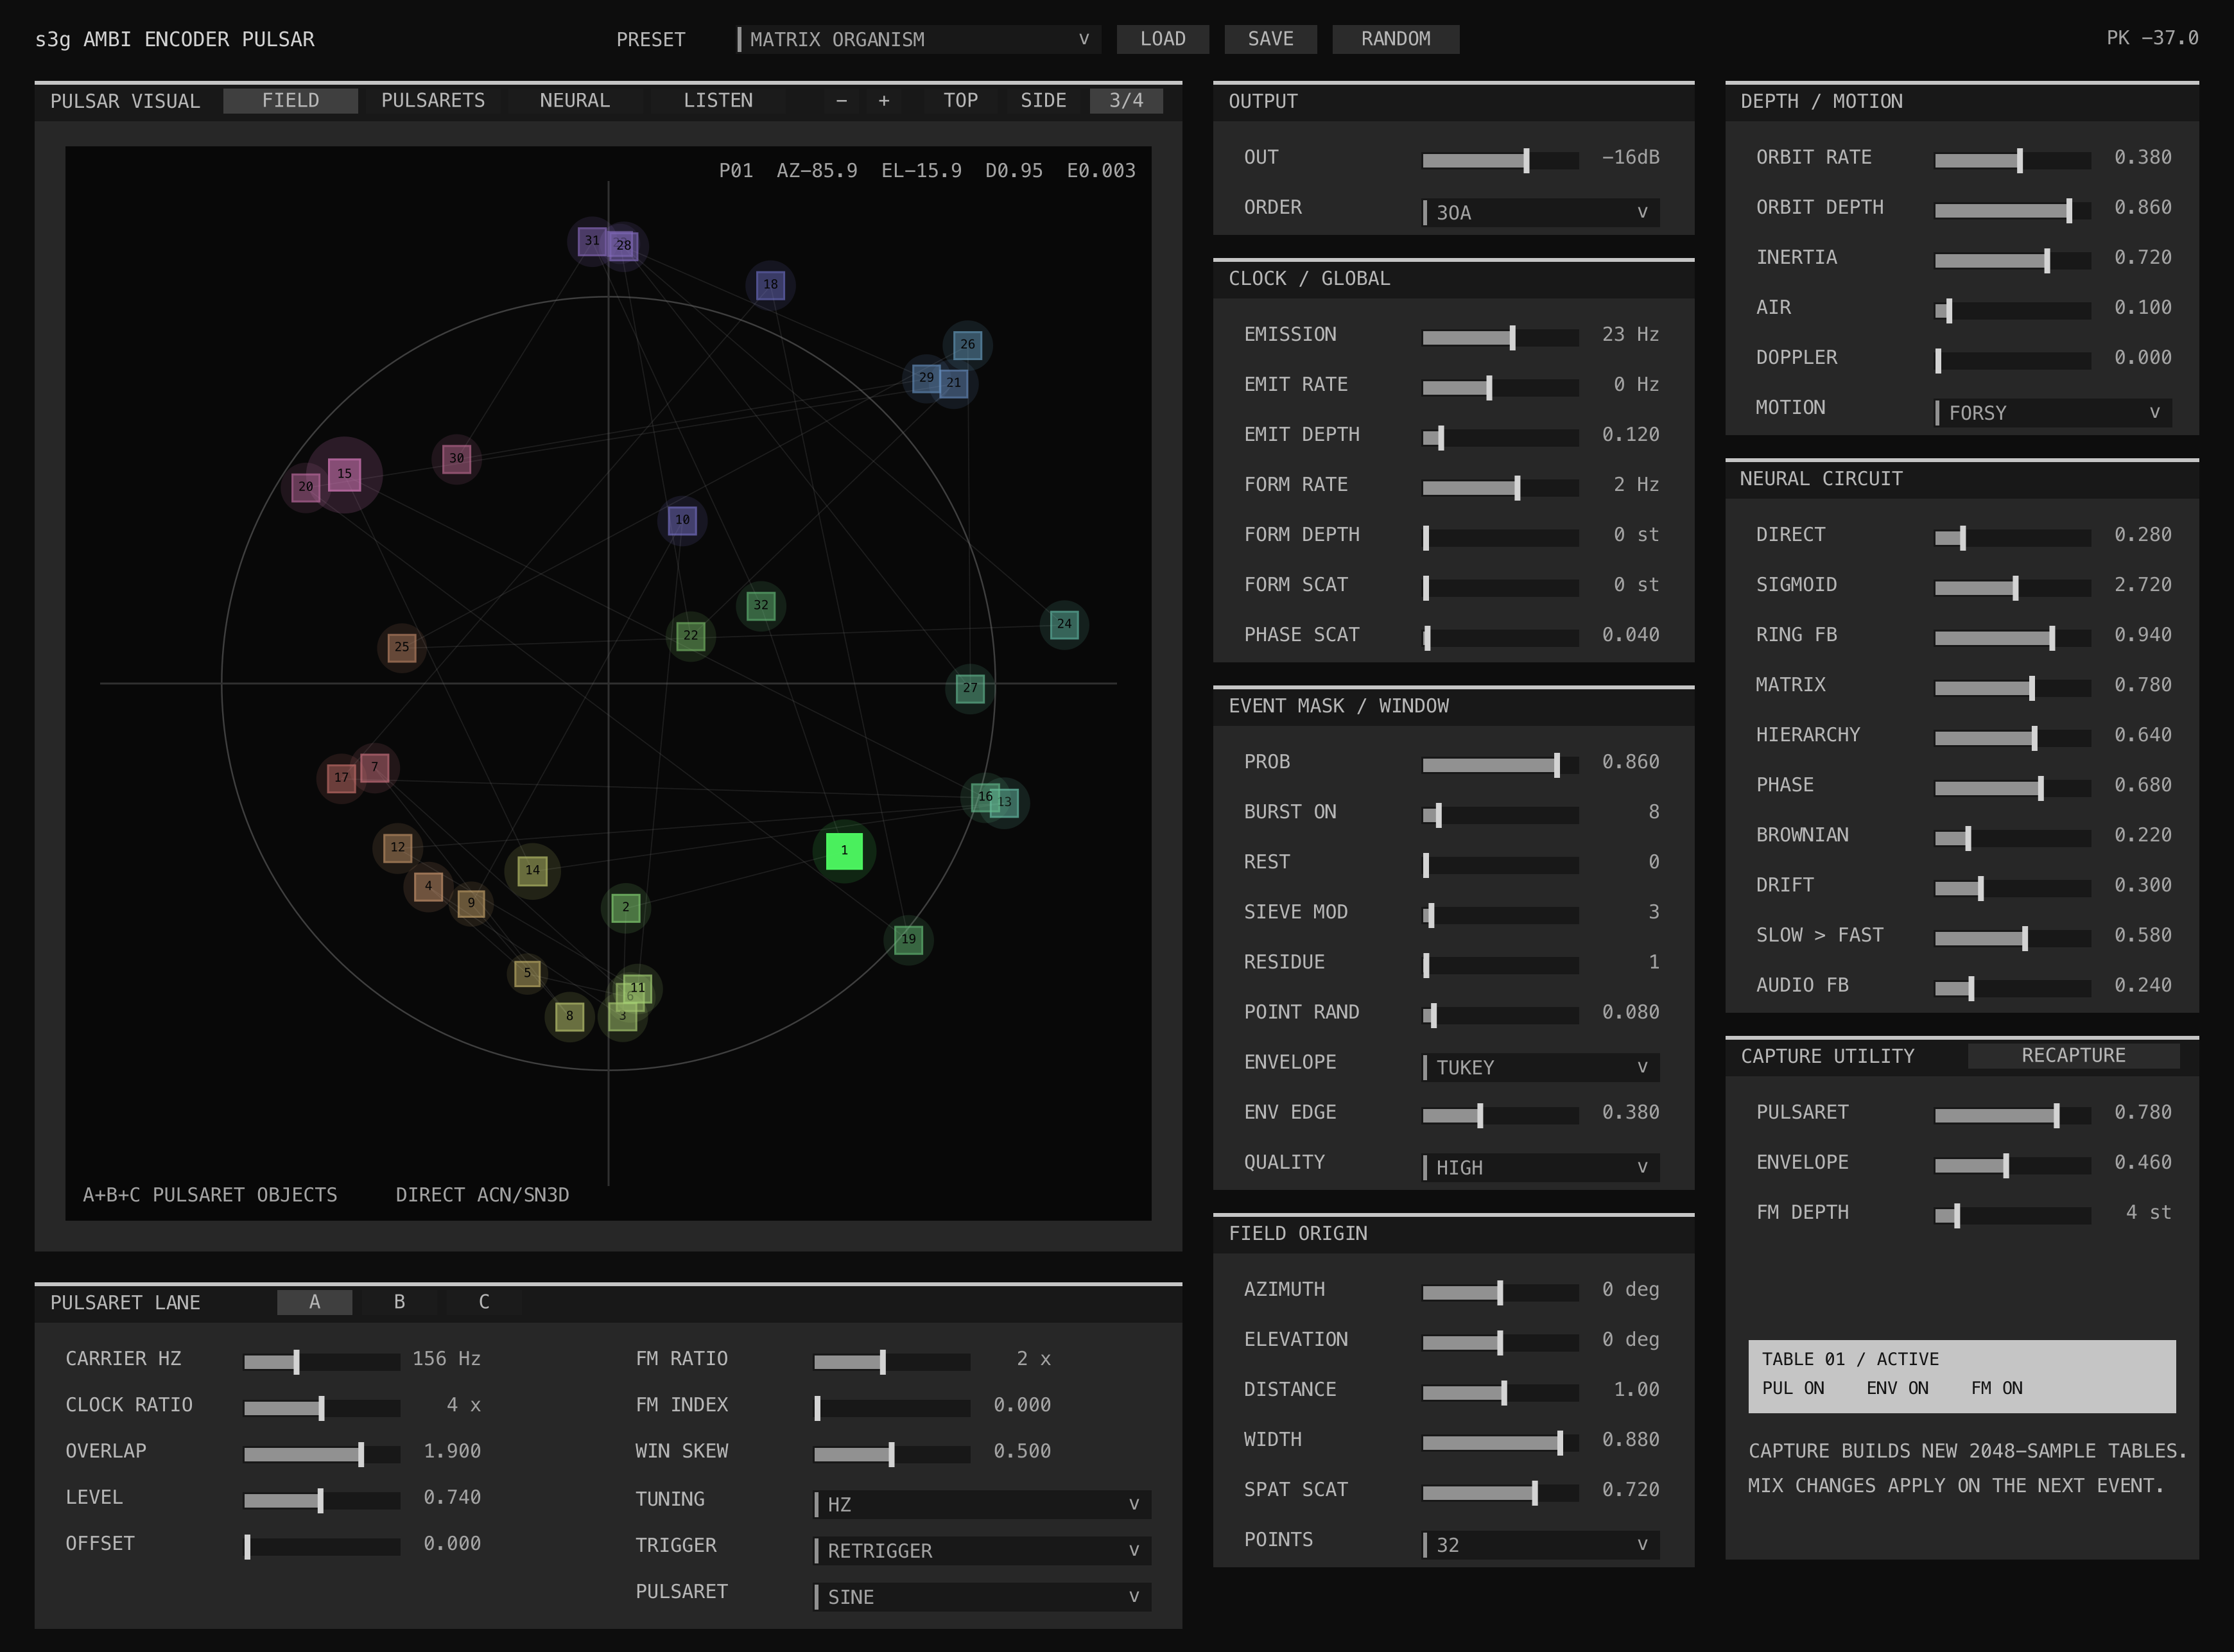This screenshot has width=2234, height=1652.
Task: Adjust the OUT level slider
Action: pyautogui.click(x=1501, y=160)
